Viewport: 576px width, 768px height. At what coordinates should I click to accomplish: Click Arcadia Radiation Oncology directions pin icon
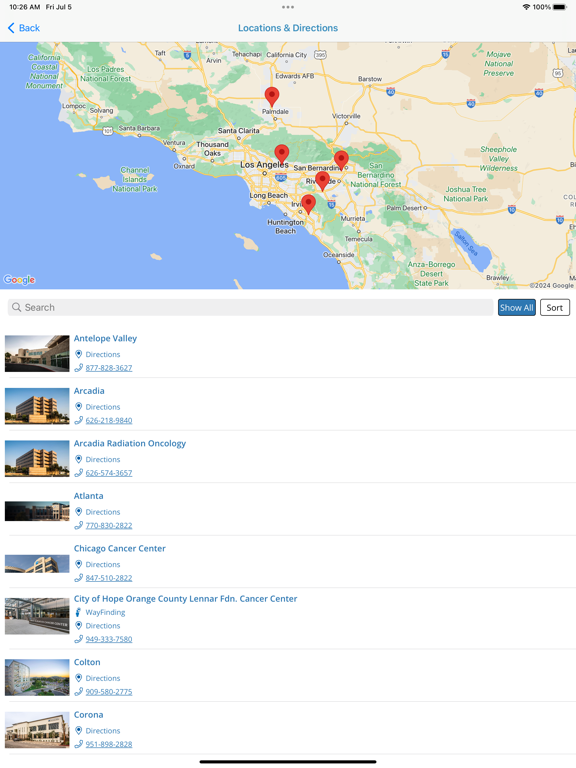click(78, 459)
